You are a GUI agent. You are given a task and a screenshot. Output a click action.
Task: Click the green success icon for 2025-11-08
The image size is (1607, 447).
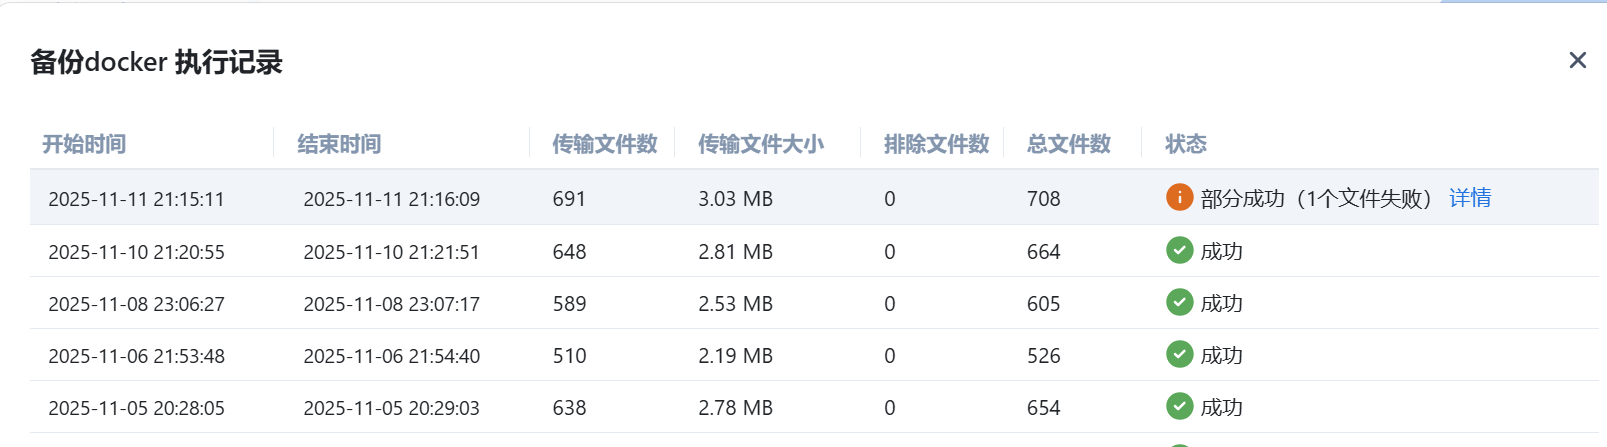click(1179, 303)
